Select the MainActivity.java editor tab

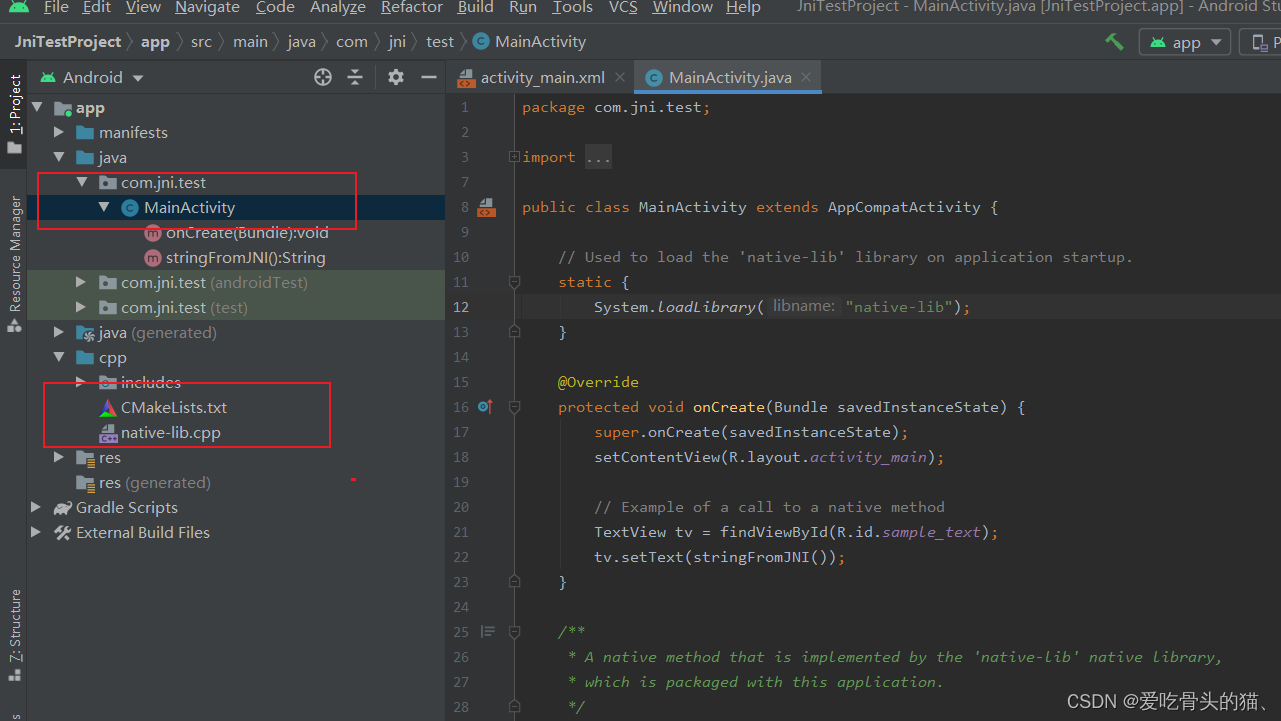click(730, 77)
